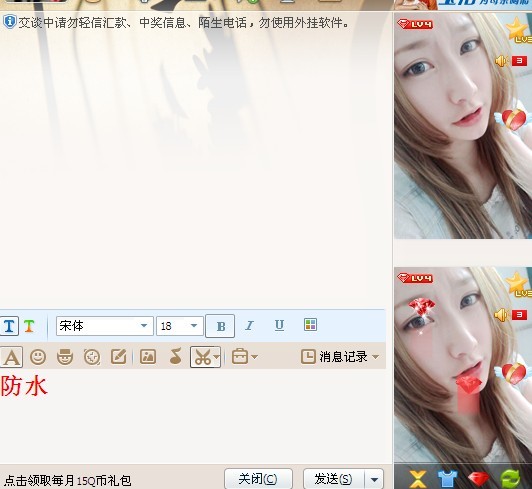
Task: Open the handwriting input pad icon
Action: tap(119, 357)
